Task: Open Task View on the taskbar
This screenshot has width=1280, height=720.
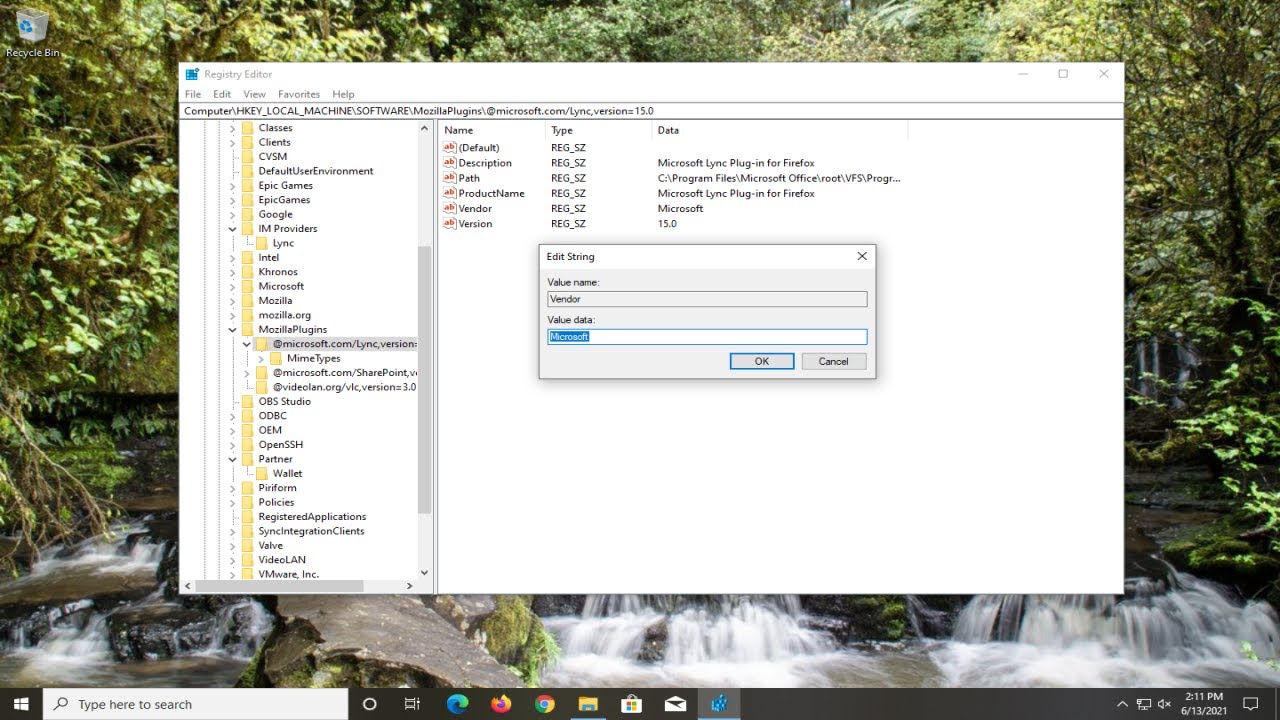Action: click(412, 704)
